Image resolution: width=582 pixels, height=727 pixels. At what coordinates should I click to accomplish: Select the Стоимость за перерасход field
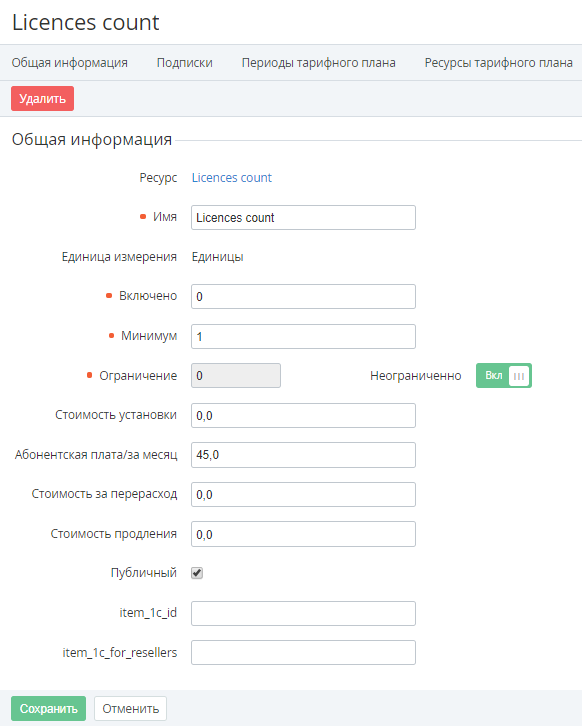point(303,494)
